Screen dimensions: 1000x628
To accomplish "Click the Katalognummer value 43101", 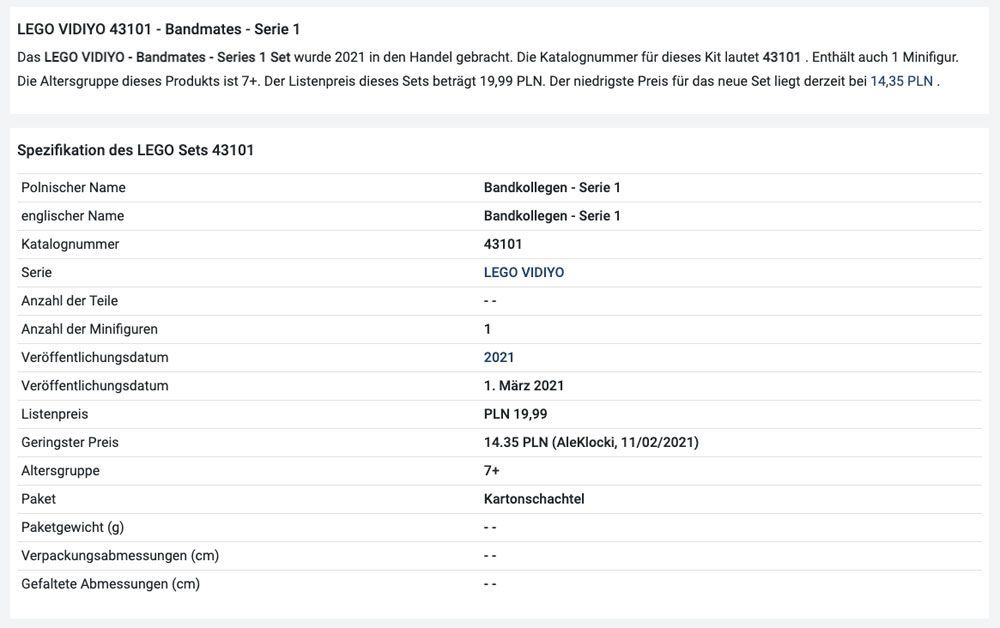I will click(x=503, y=244).
